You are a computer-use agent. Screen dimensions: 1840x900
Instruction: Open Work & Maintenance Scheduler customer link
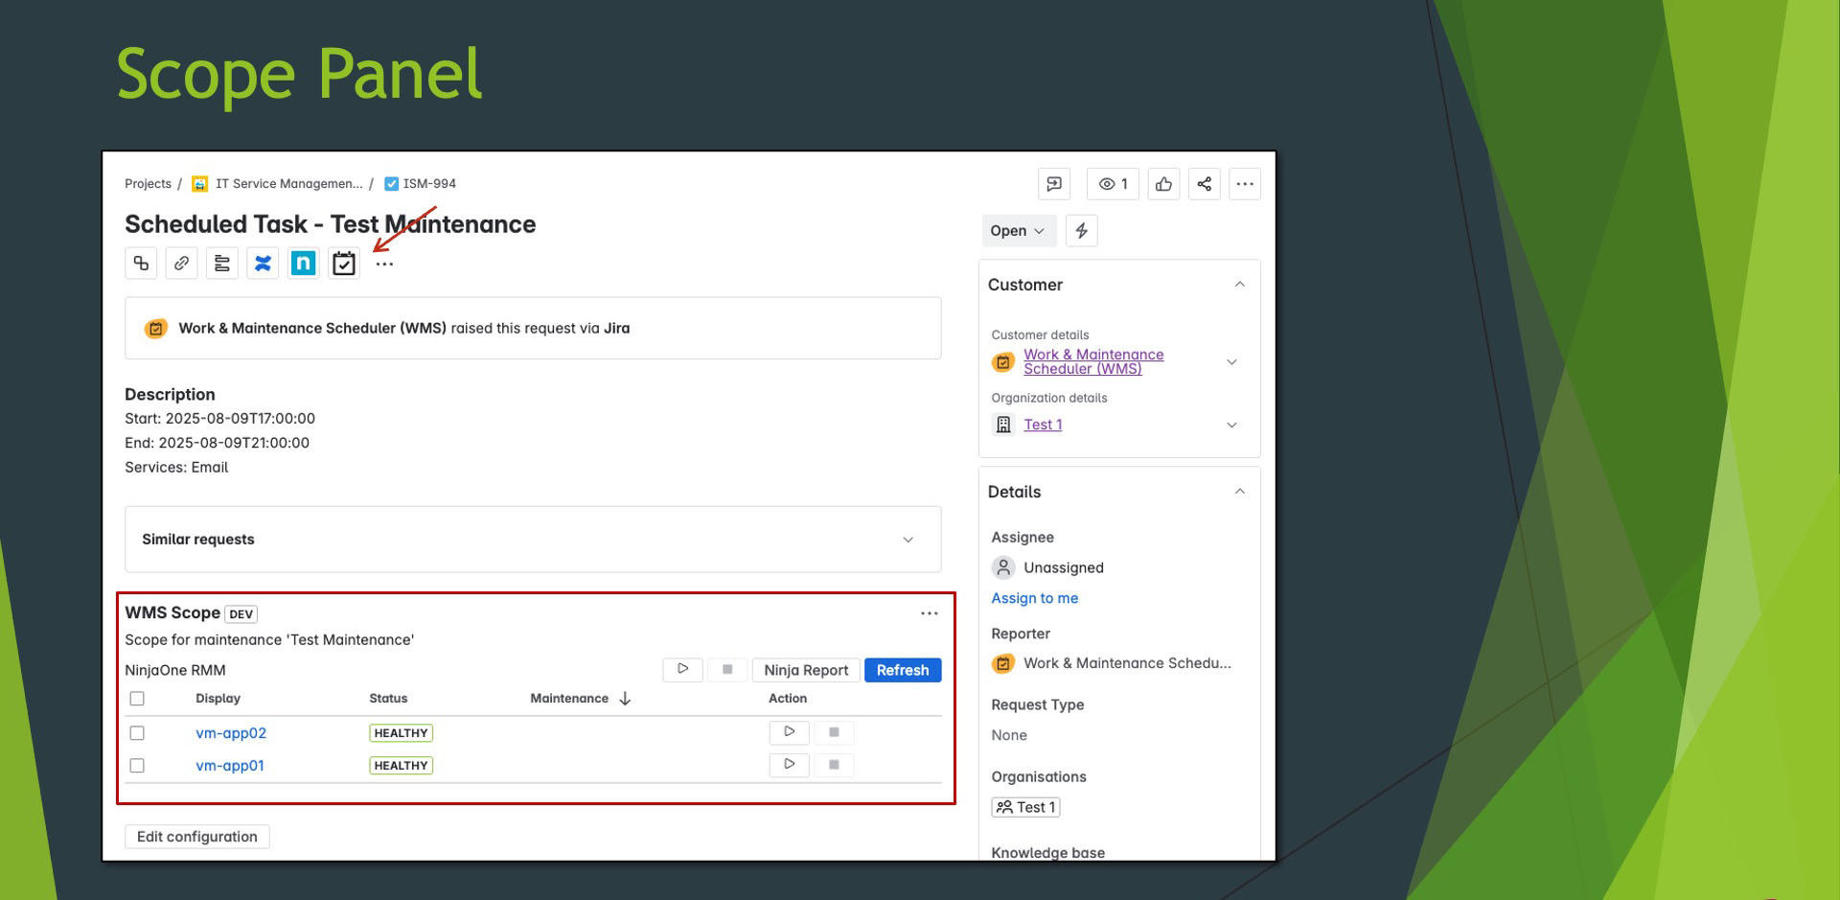click(1094, 362)
